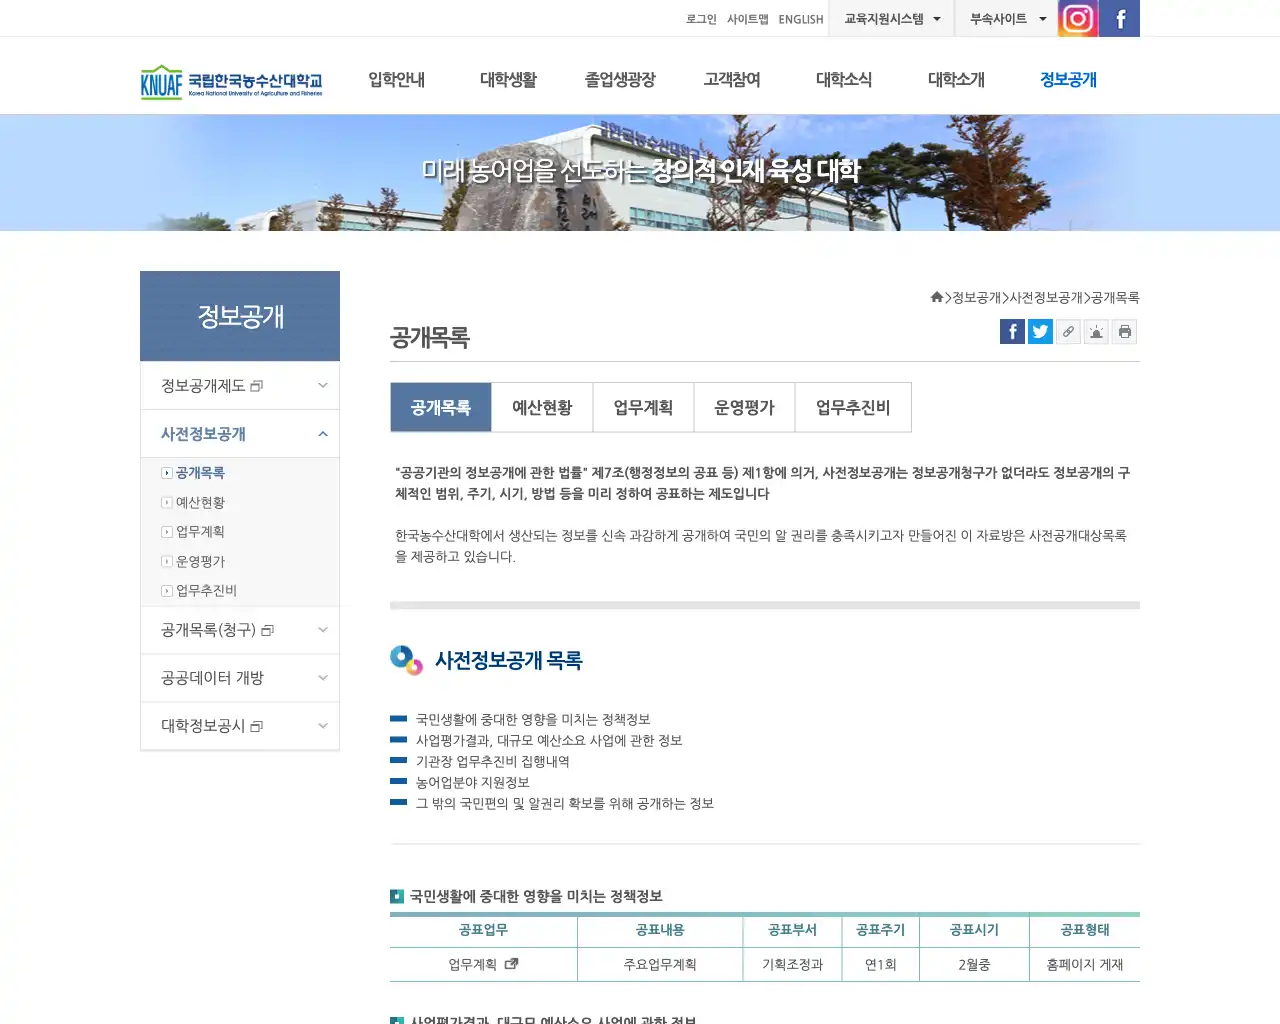Switch to 업무추진비 tab

pos(853,407)
